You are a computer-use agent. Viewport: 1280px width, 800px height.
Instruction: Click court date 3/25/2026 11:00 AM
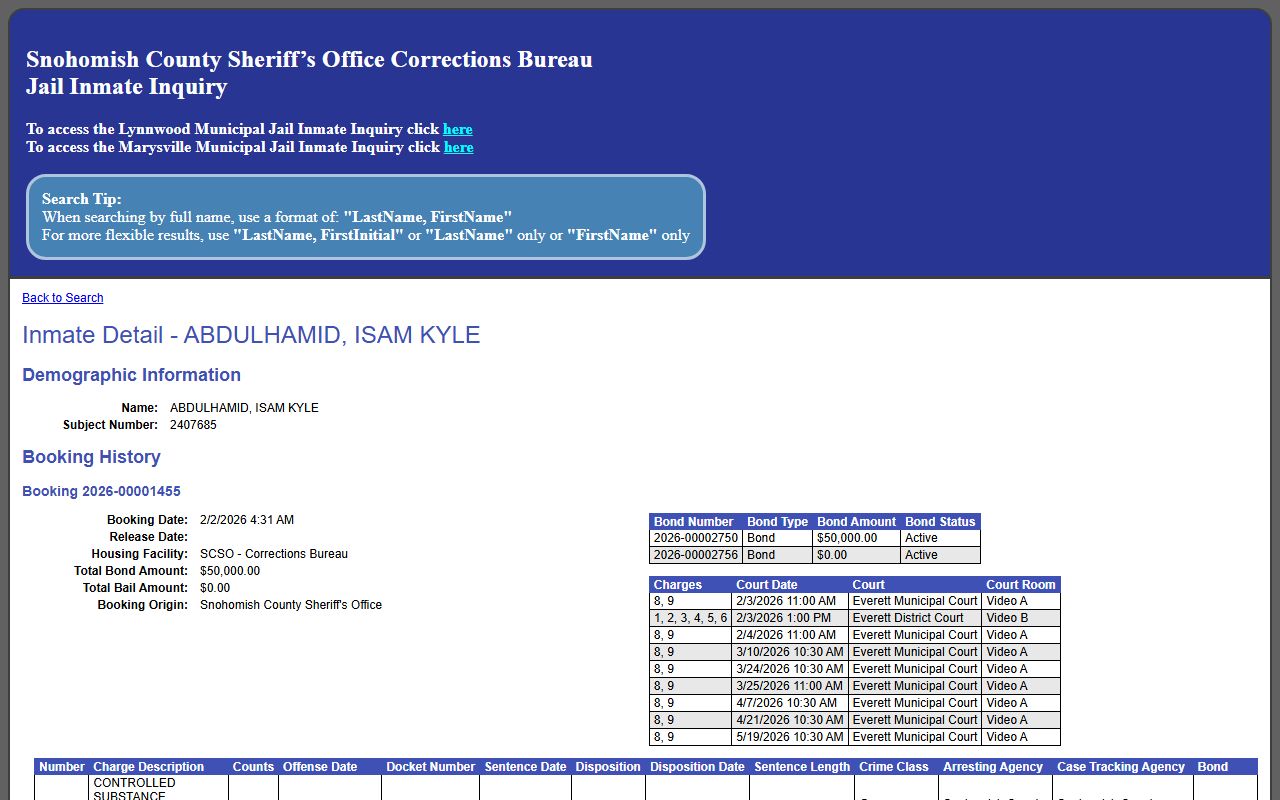click(x=790, y=686)
